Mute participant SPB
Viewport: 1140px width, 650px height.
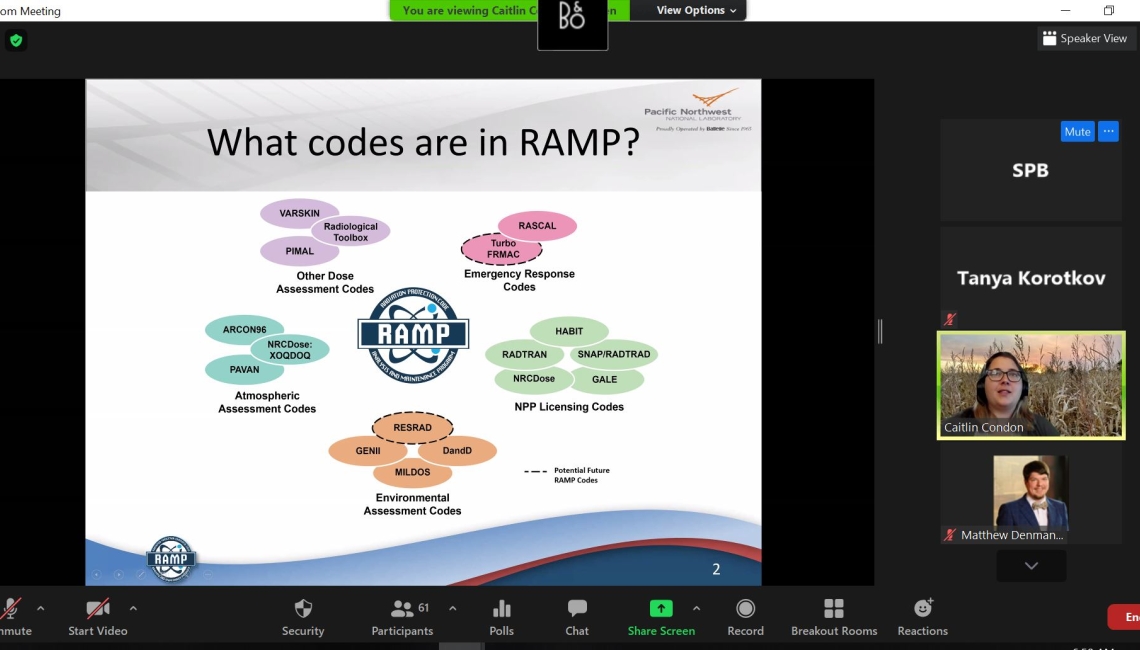coord(1077,132)
